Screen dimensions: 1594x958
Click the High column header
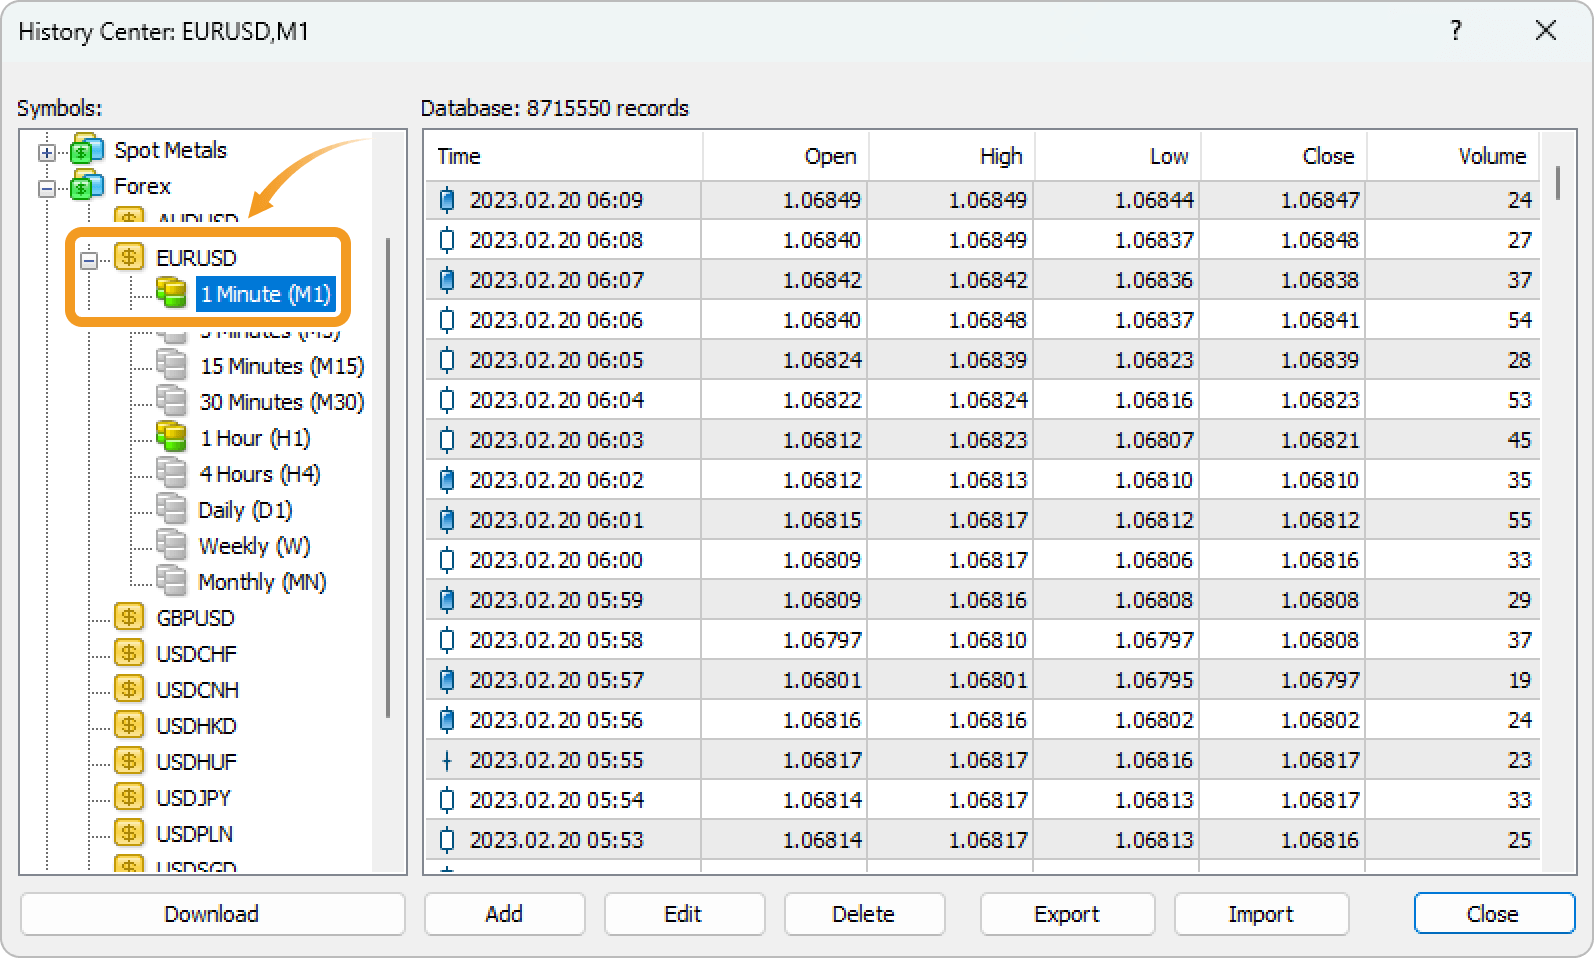pyautogui.click(x=952, y=156)
